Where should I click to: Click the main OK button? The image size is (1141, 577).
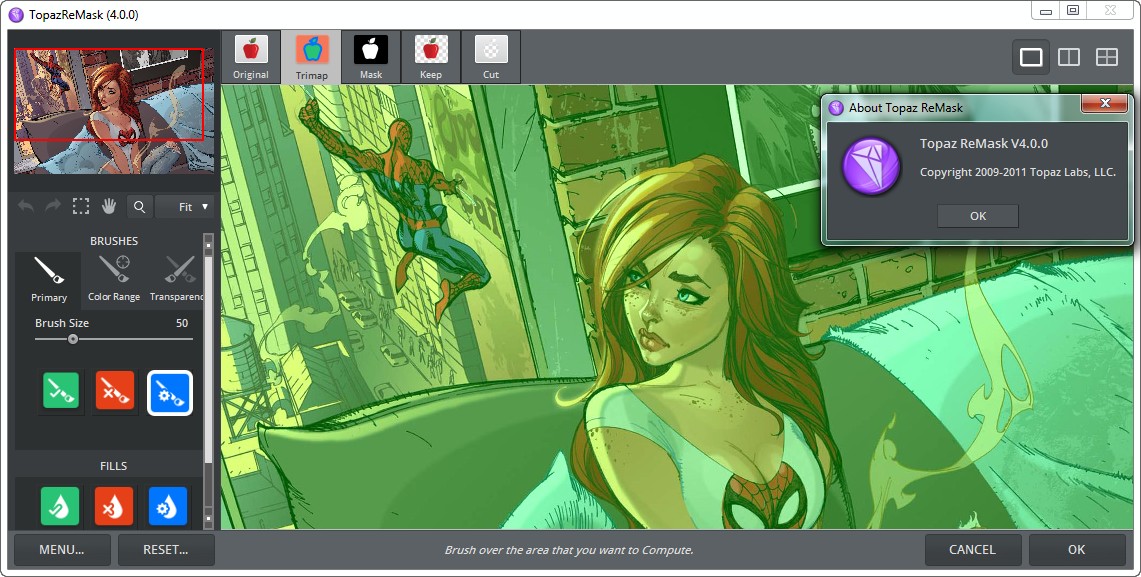click(x=1077, y=549)
